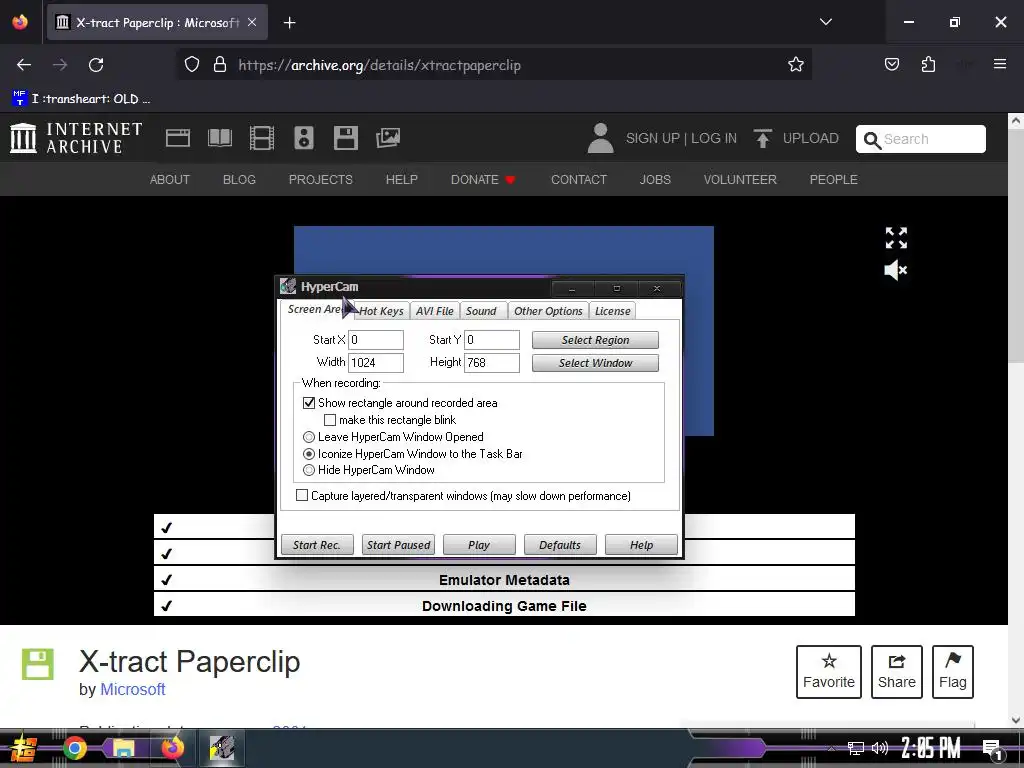Click the browser address bar URL
Screen dimensions: 1024x768
click(379, 65)
